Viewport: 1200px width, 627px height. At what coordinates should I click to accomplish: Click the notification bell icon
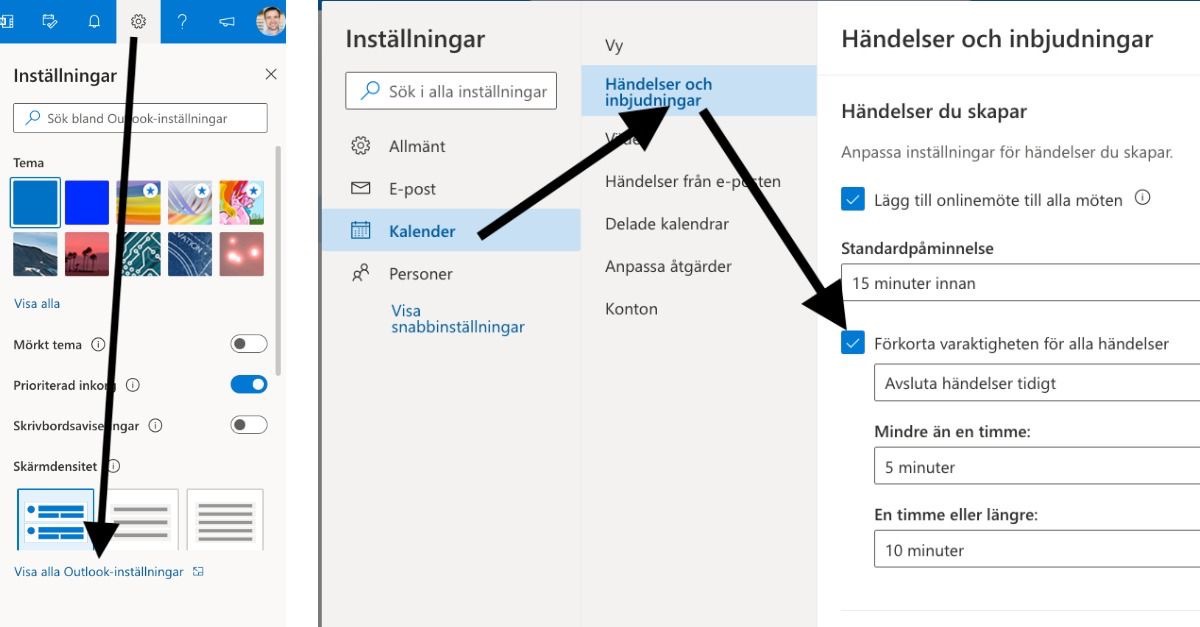pos(94,21)
